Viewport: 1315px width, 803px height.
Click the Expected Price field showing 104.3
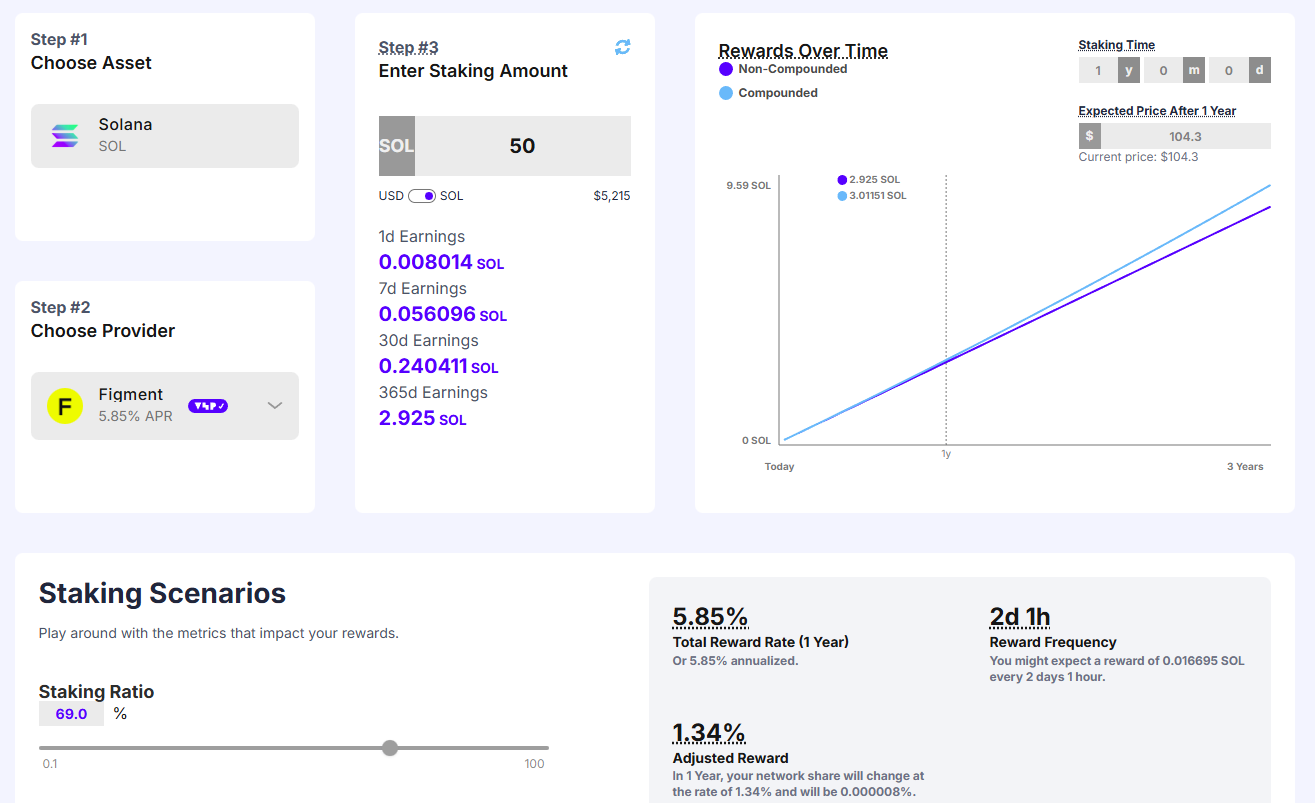point(1185,136)
